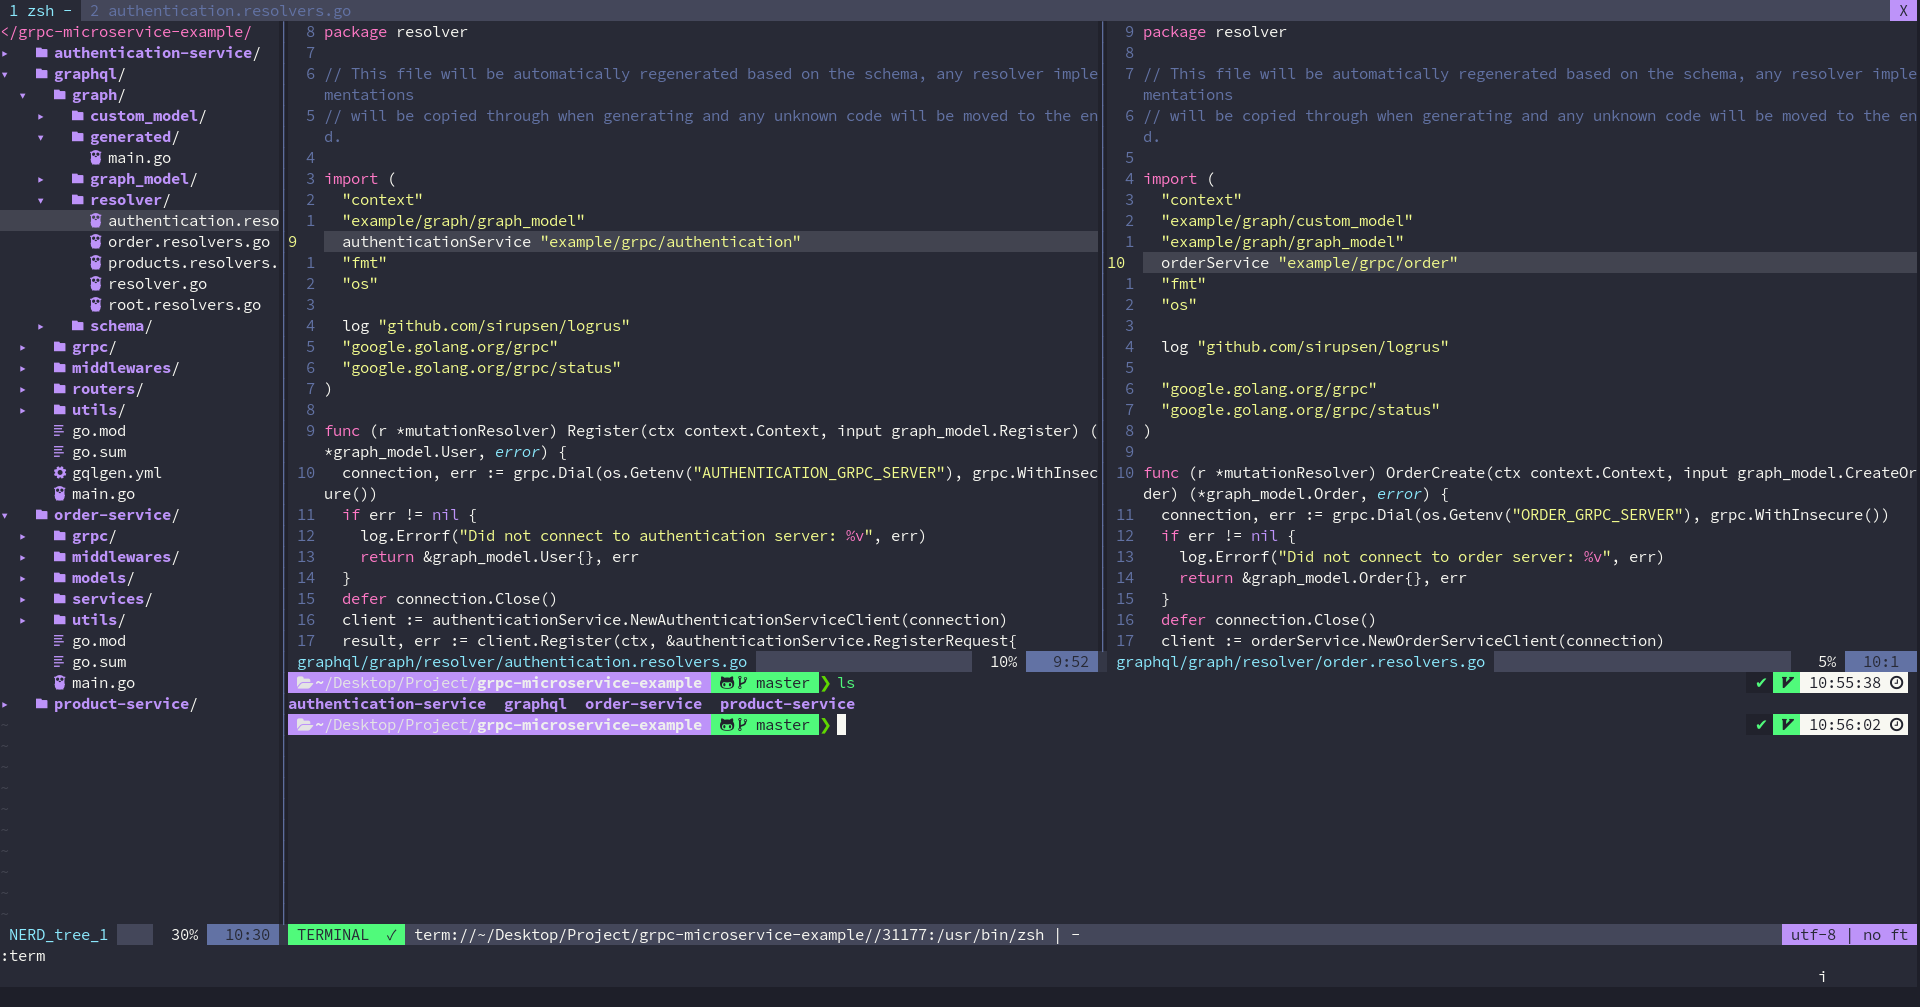This screenshot has width=1920, height=1007.
Task: Open gqlgen.yml config file
Action: pos(116,473)
